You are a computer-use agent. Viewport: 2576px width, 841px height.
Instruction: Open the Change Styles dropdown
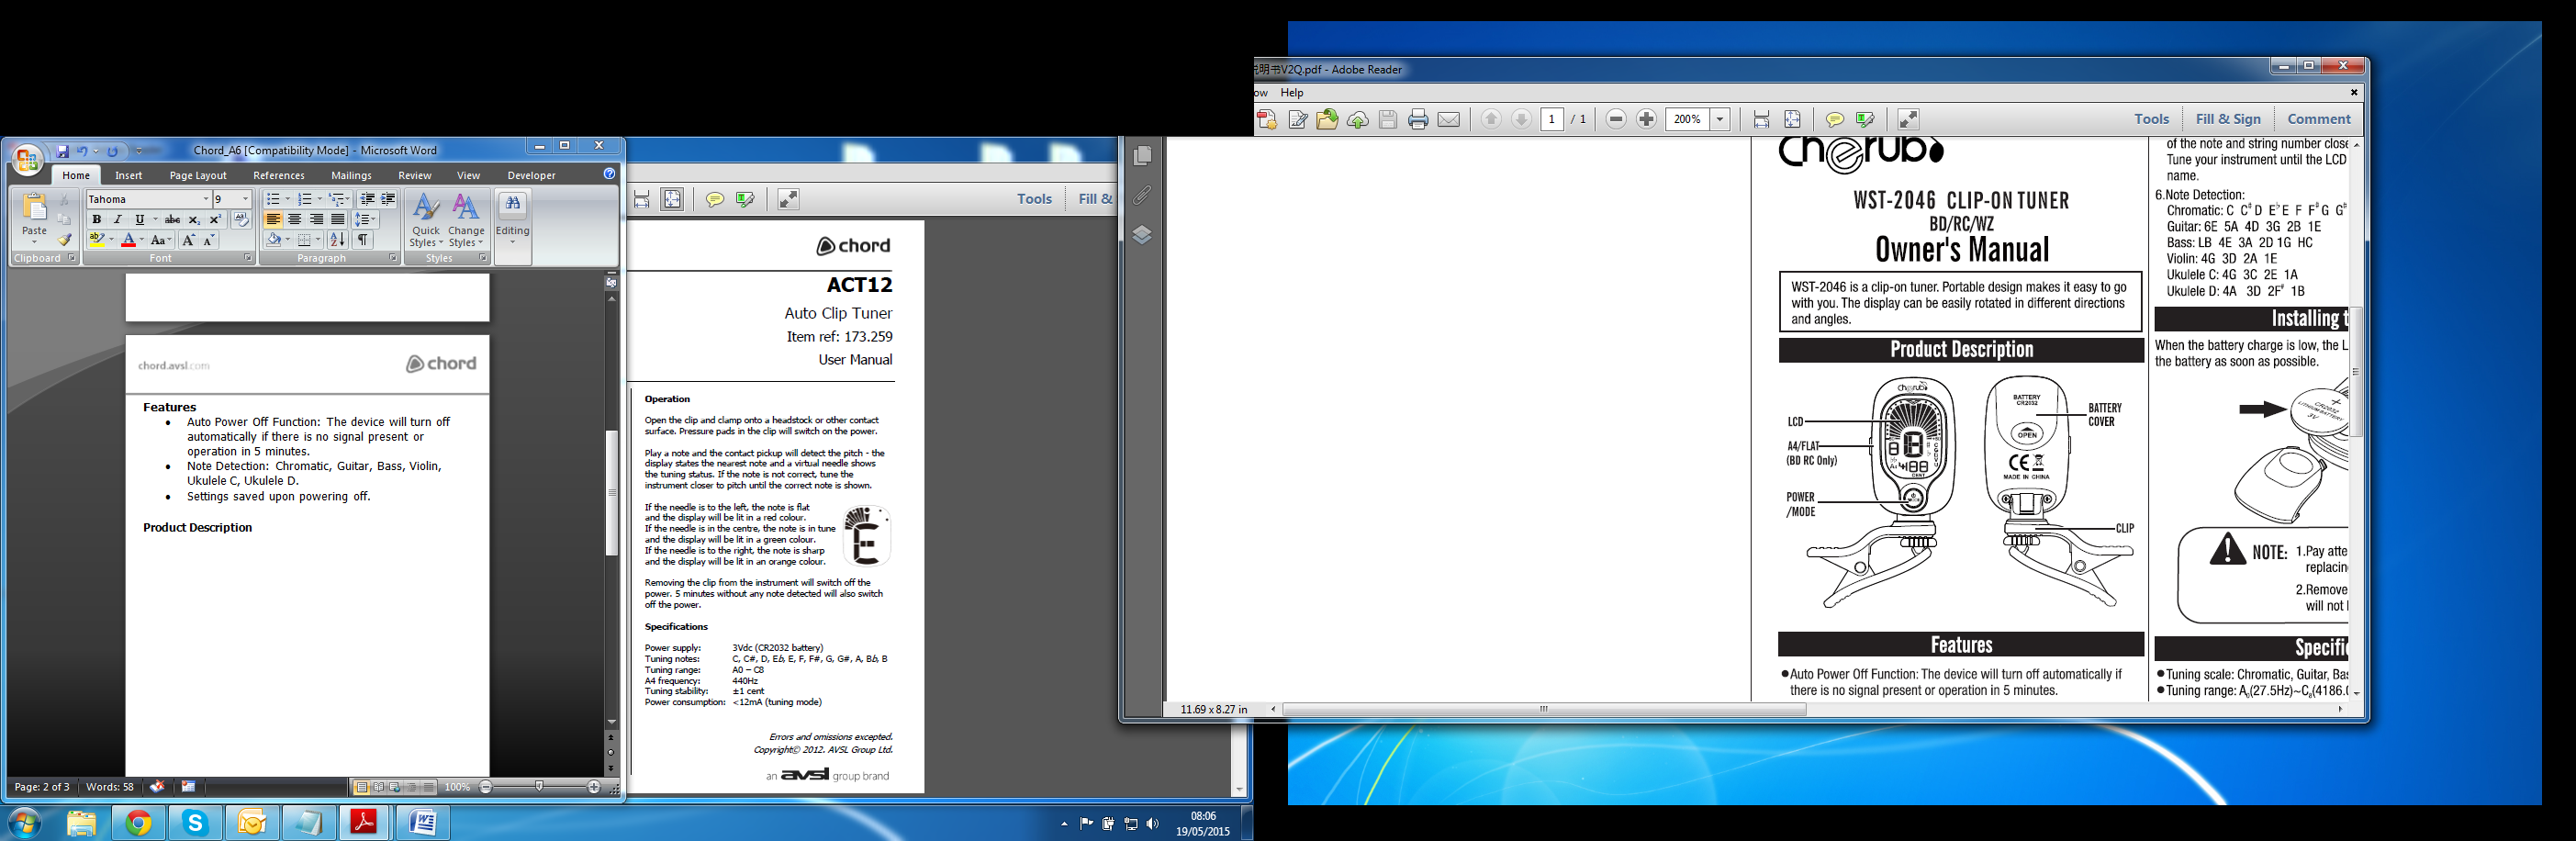click(466, 220)
